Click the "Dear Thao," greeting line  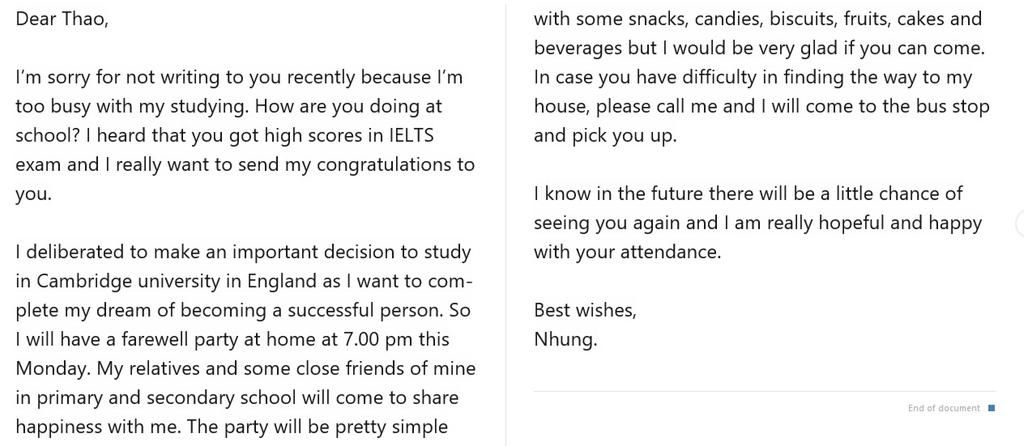click(62, 19)
